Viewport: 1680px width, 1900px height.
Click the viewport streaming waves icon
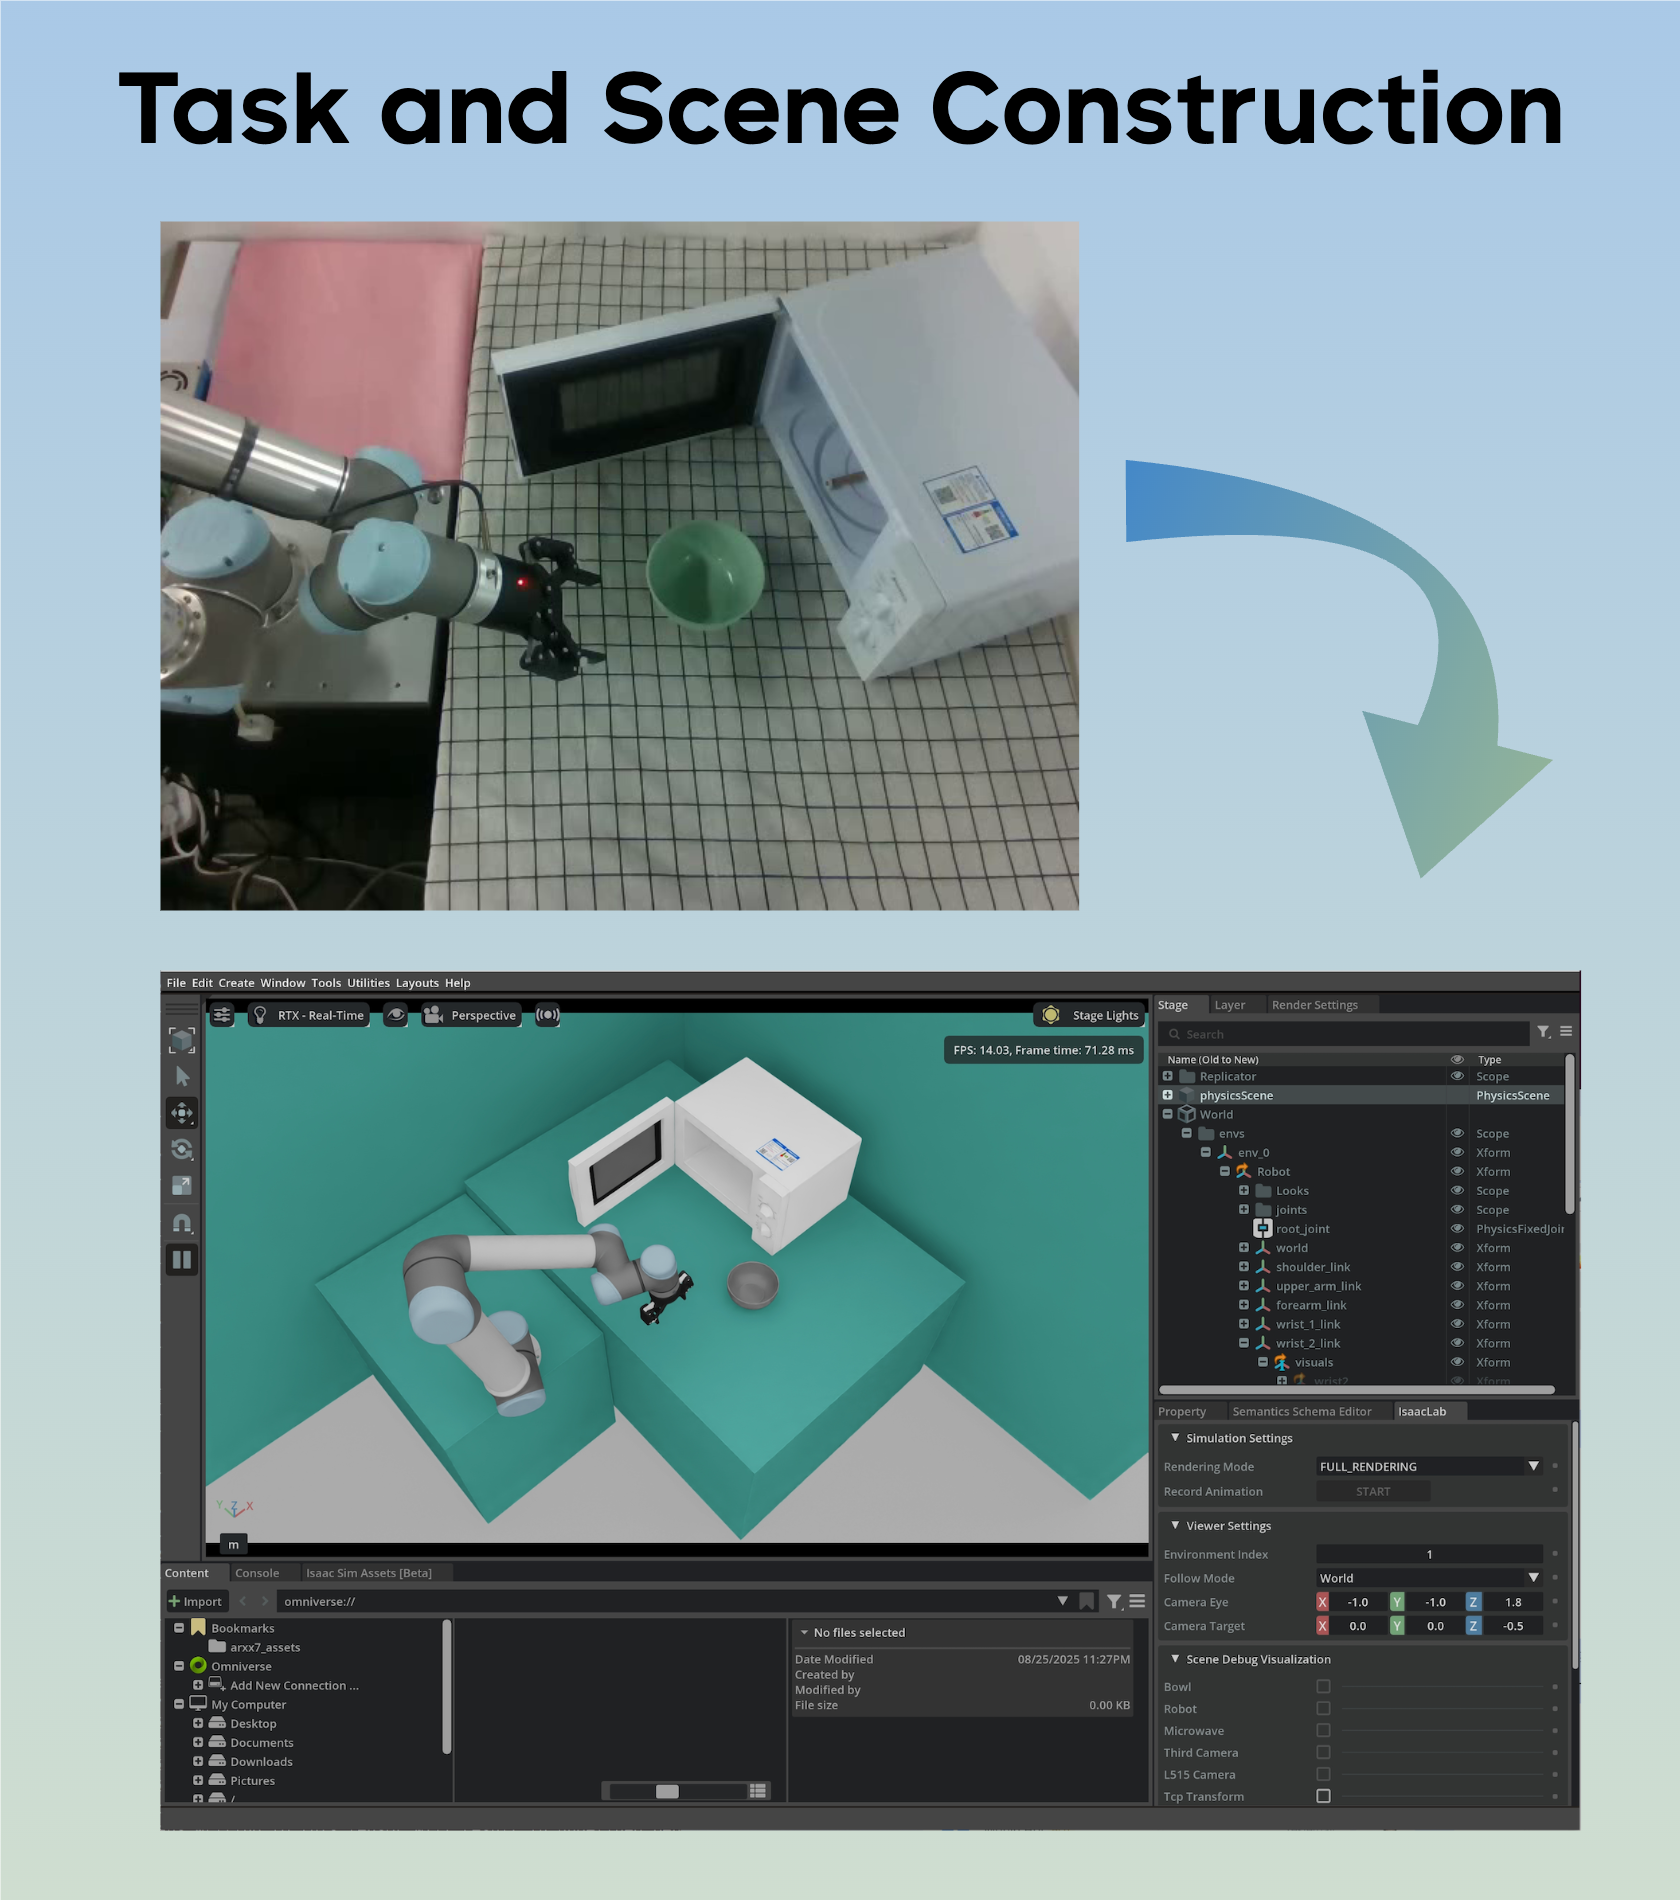(547, 1015)
